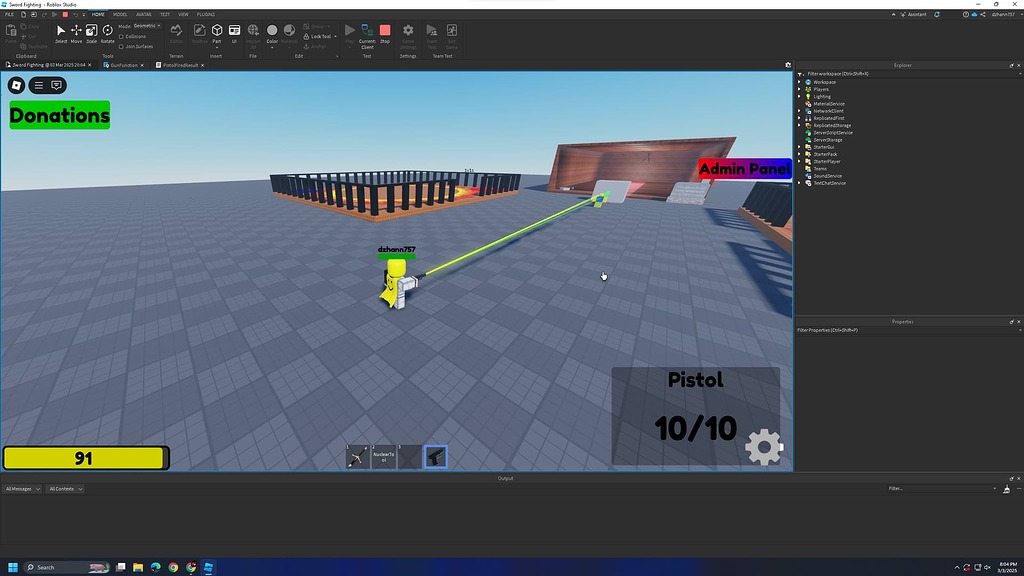Activate the Rotate tool

point(107,34)
